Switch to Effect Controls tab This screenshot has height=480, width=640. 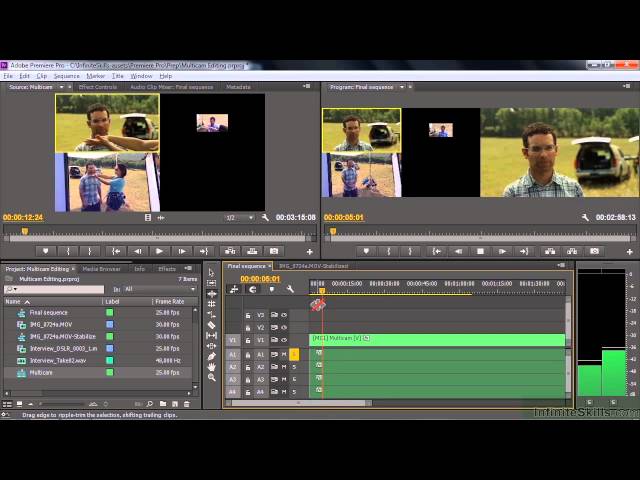click(98, 87)
